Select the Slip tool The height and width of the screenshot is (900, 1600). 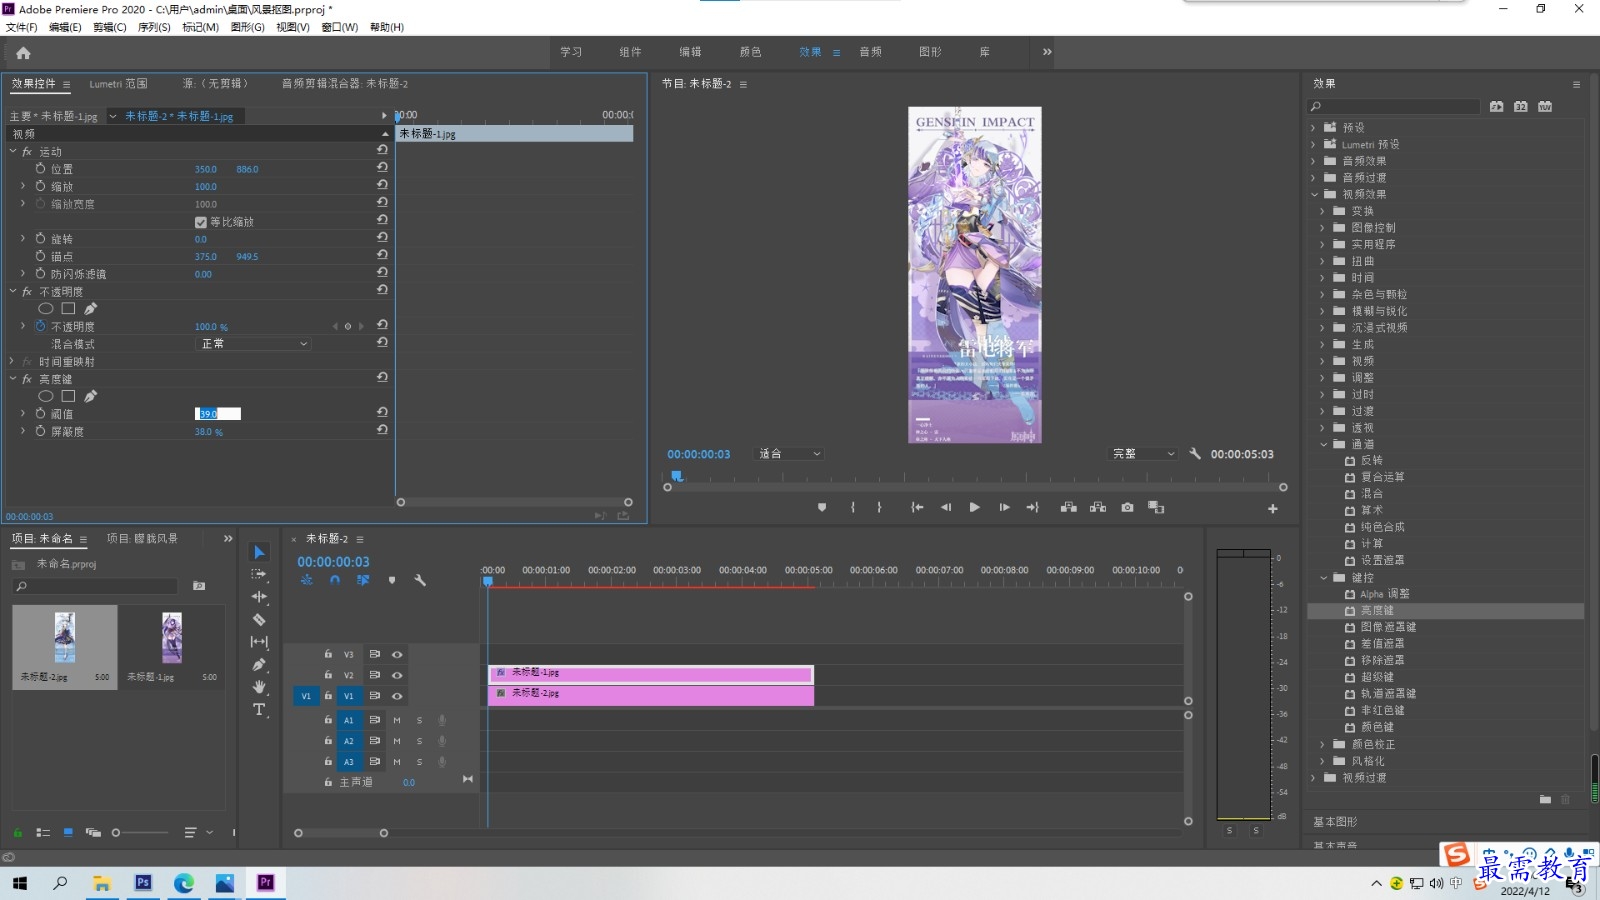pyautogui.click(x=259, y=642)
